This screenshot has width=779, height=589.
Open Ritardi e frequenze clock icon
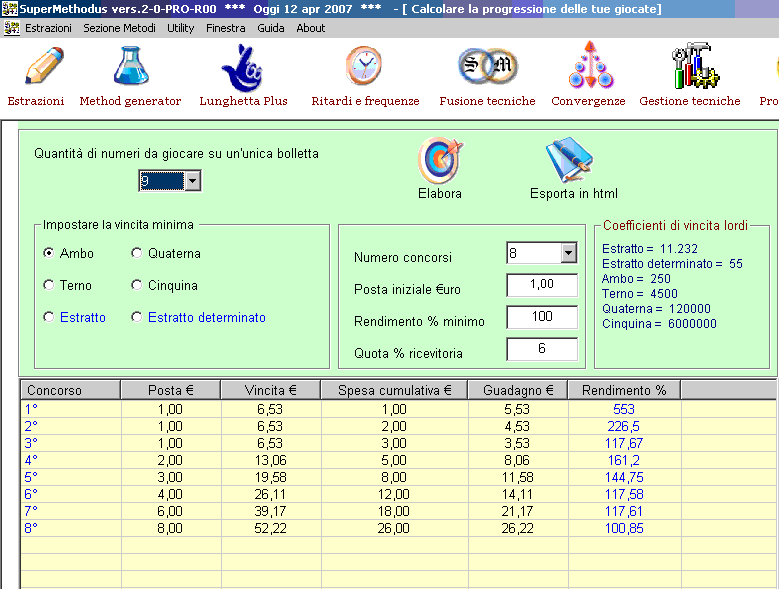click(x=364, y=65)
